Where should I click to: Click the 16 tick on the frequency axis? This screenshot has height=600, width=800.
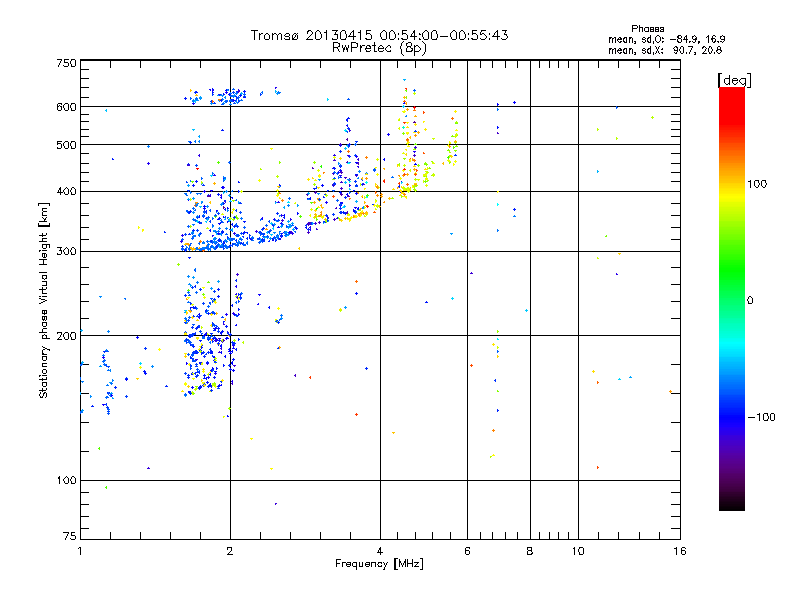click(x=678, y=551)
